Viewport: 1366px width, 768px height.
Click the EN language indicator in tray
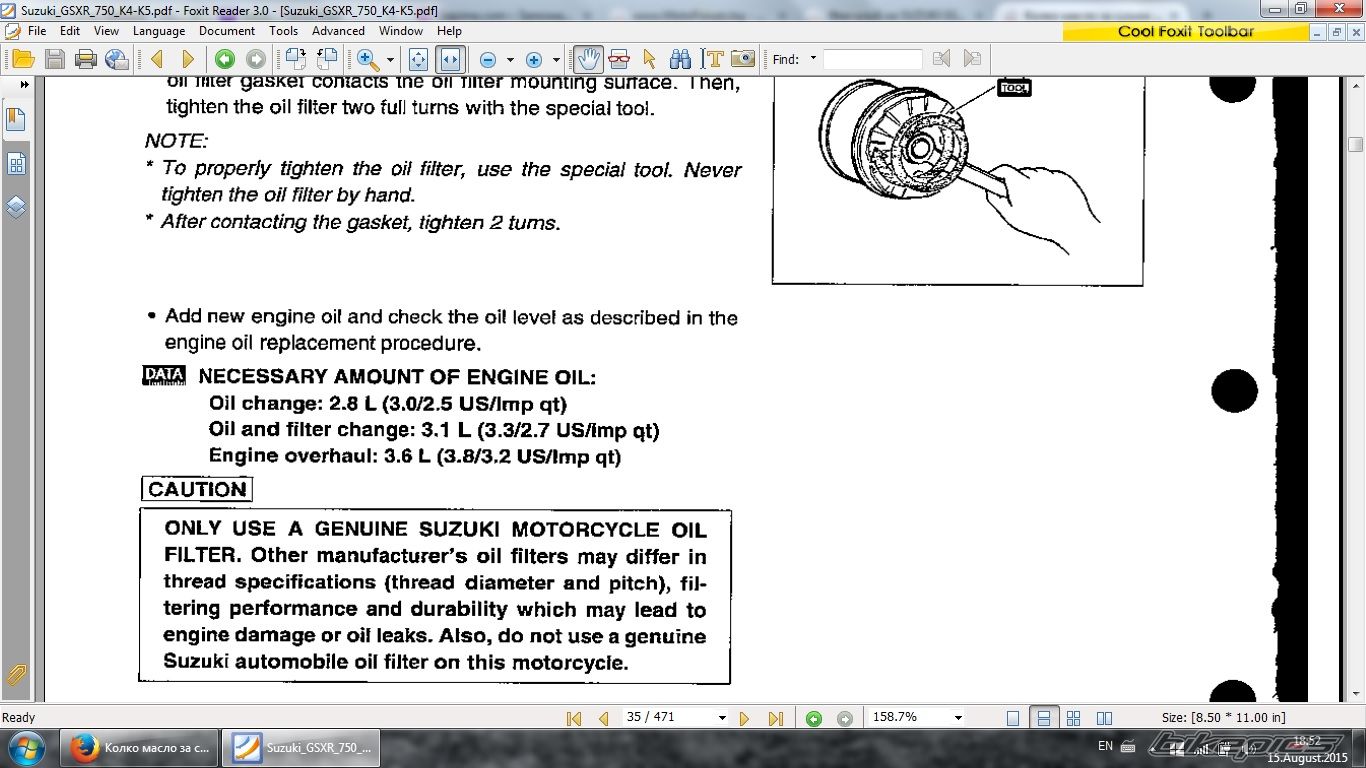point(1105,746)
